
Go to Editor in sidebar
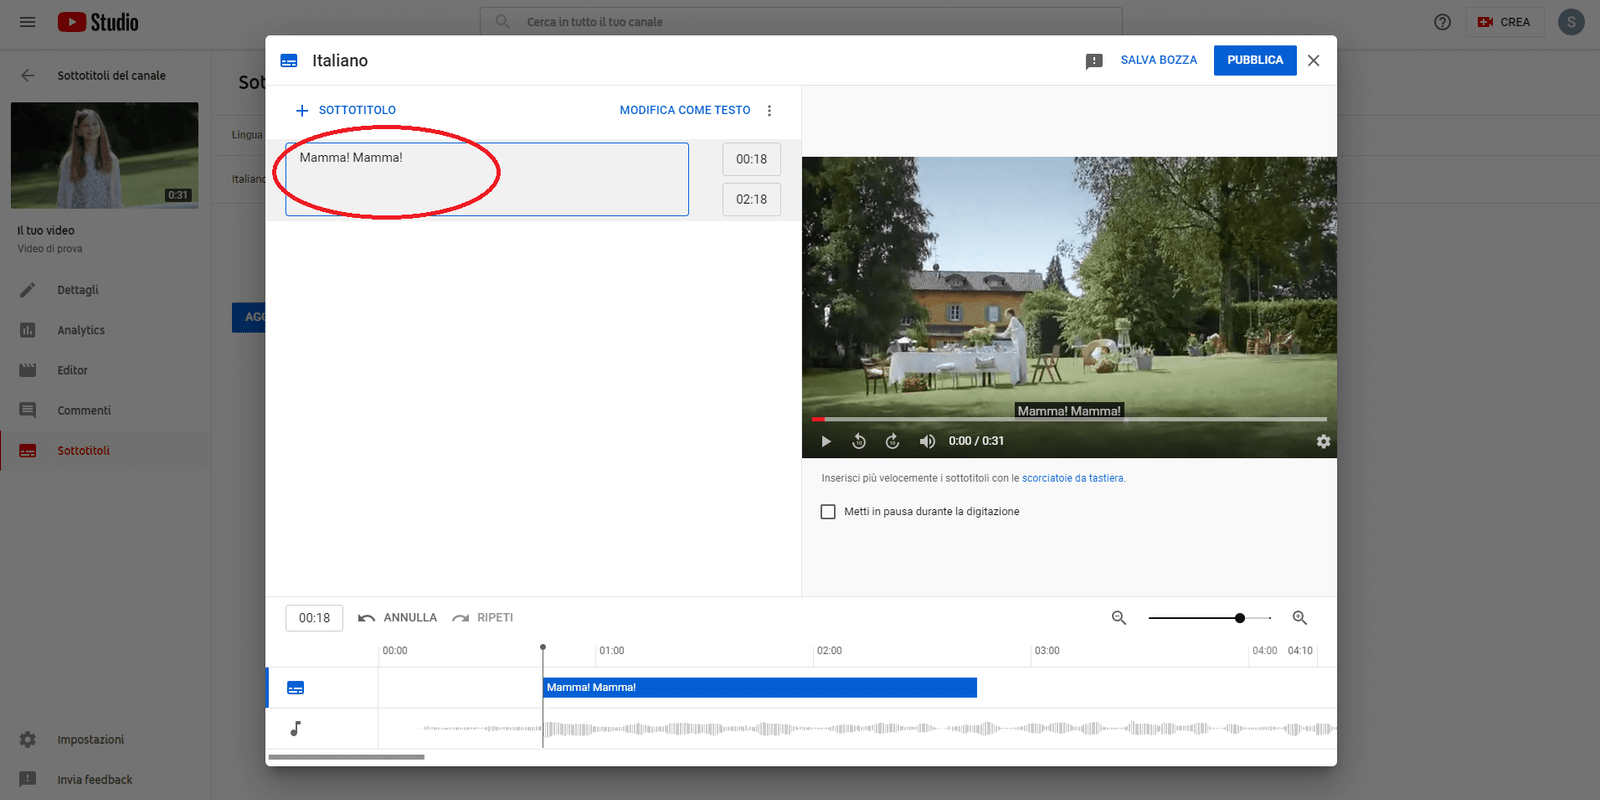[x=72, y=370]
